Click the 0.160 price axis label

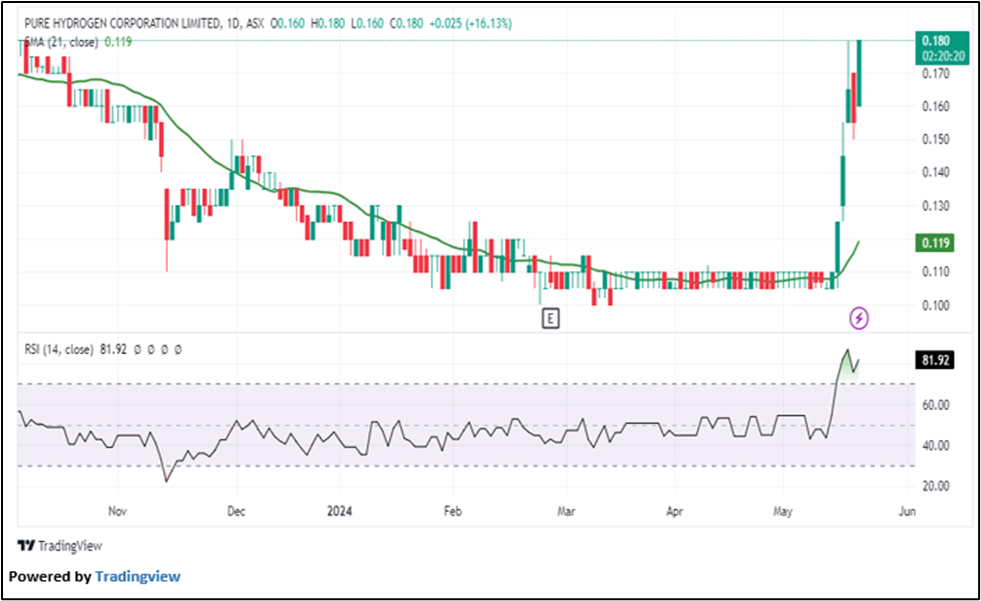tap(935, 106)
